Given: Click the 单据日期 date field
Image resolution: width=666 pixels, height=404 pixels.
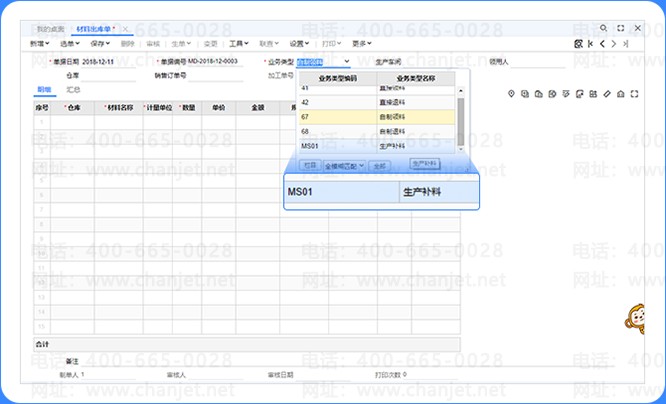Looking at the screenshot, I should pos(108,62).
